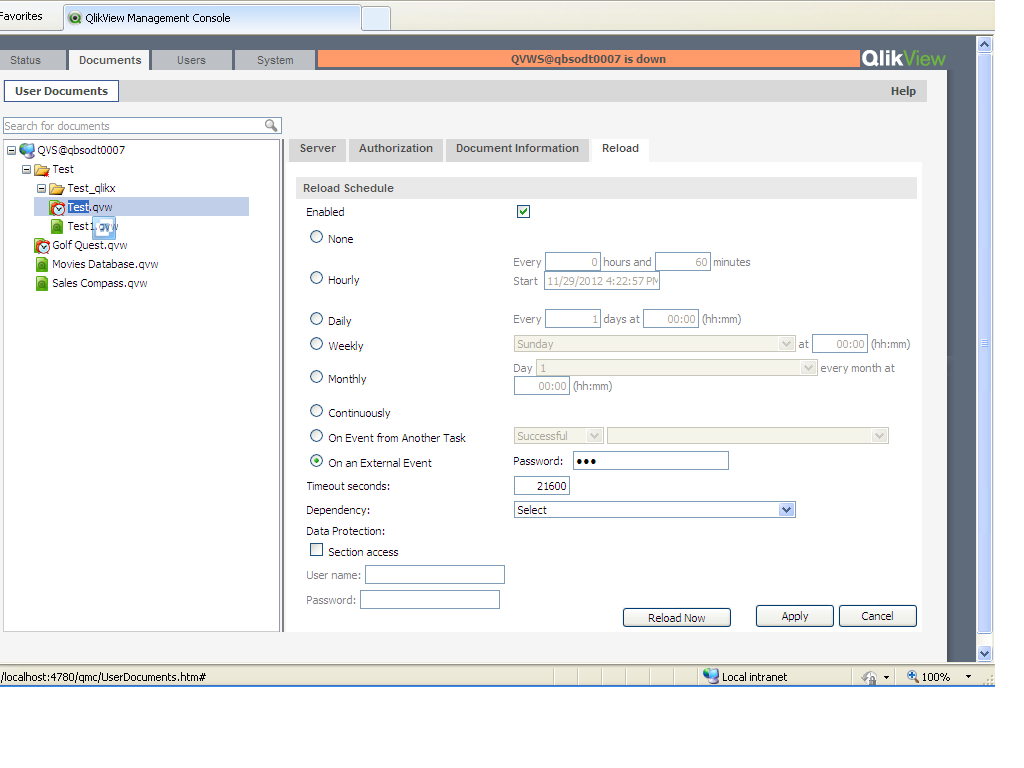
Task: Select Movies Database.qvw in the tree
Action: coord(105,264)
